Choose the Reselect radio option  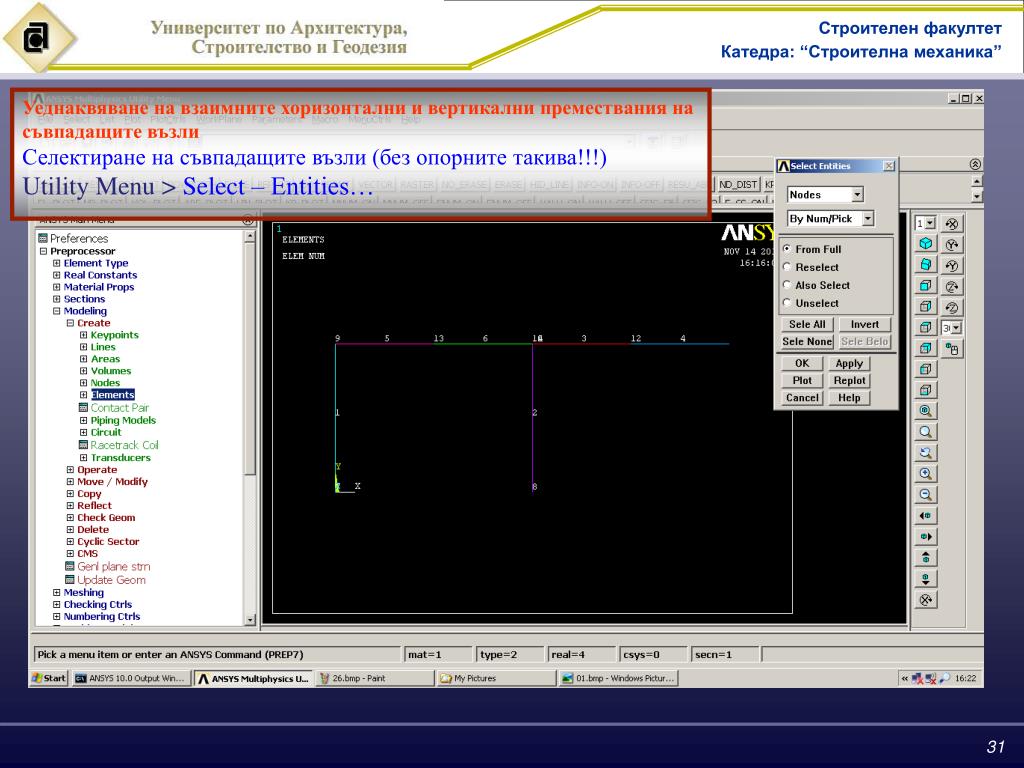787,266
